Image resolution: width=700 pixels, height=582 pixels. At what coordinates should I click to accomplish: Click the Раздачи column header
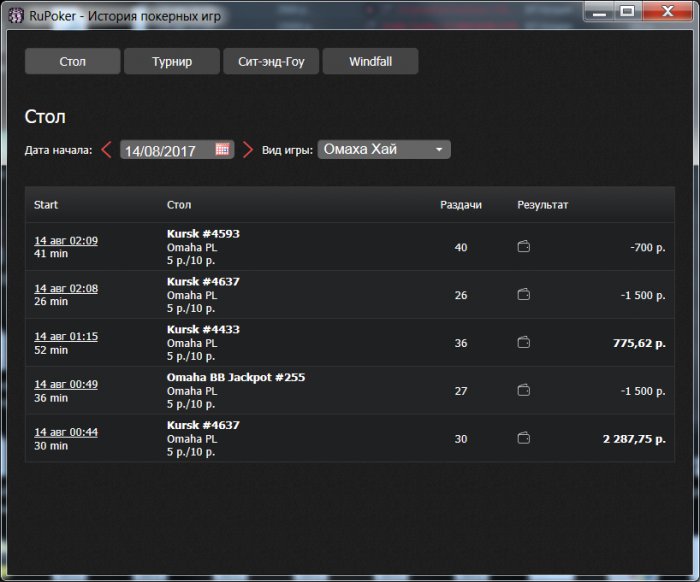point(461,205)
